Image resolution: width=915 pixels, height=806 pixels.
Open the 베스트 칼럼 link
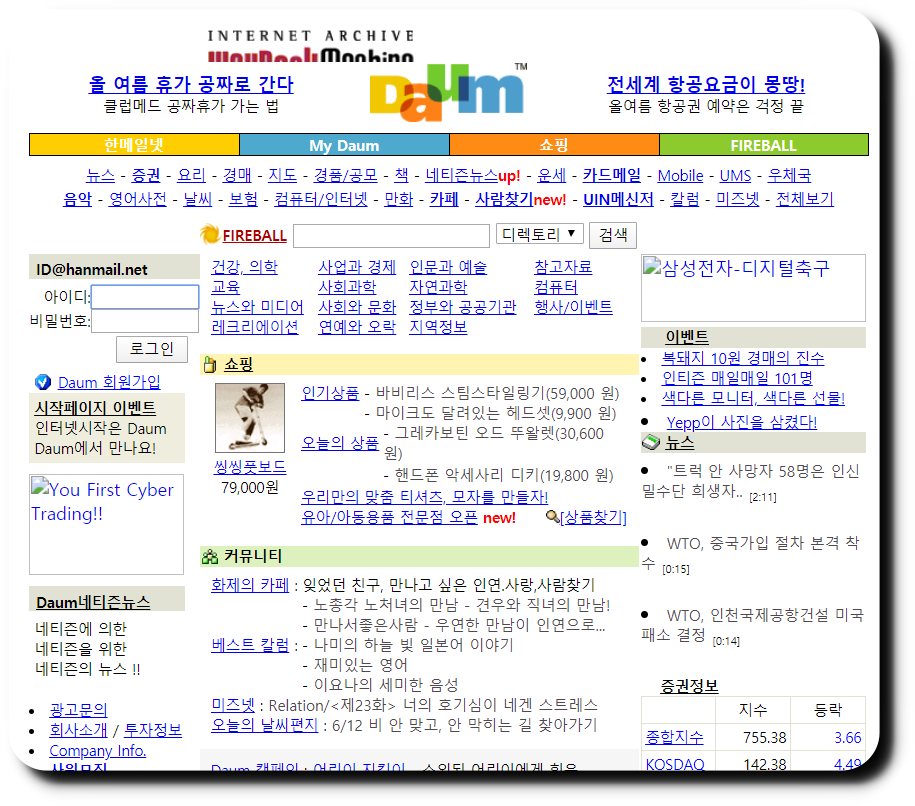[x=250, y=645]
